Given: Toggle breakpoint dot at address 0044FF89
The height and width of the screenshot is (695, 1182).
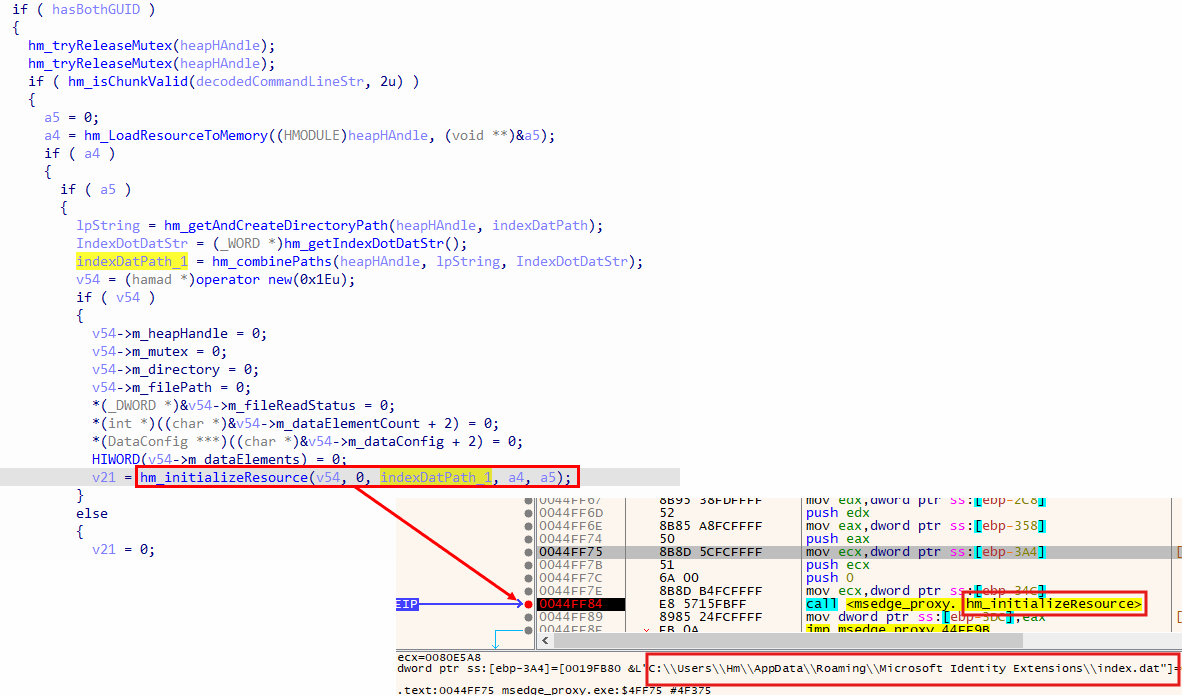Looking at the screenshot, I should point(528,617).
